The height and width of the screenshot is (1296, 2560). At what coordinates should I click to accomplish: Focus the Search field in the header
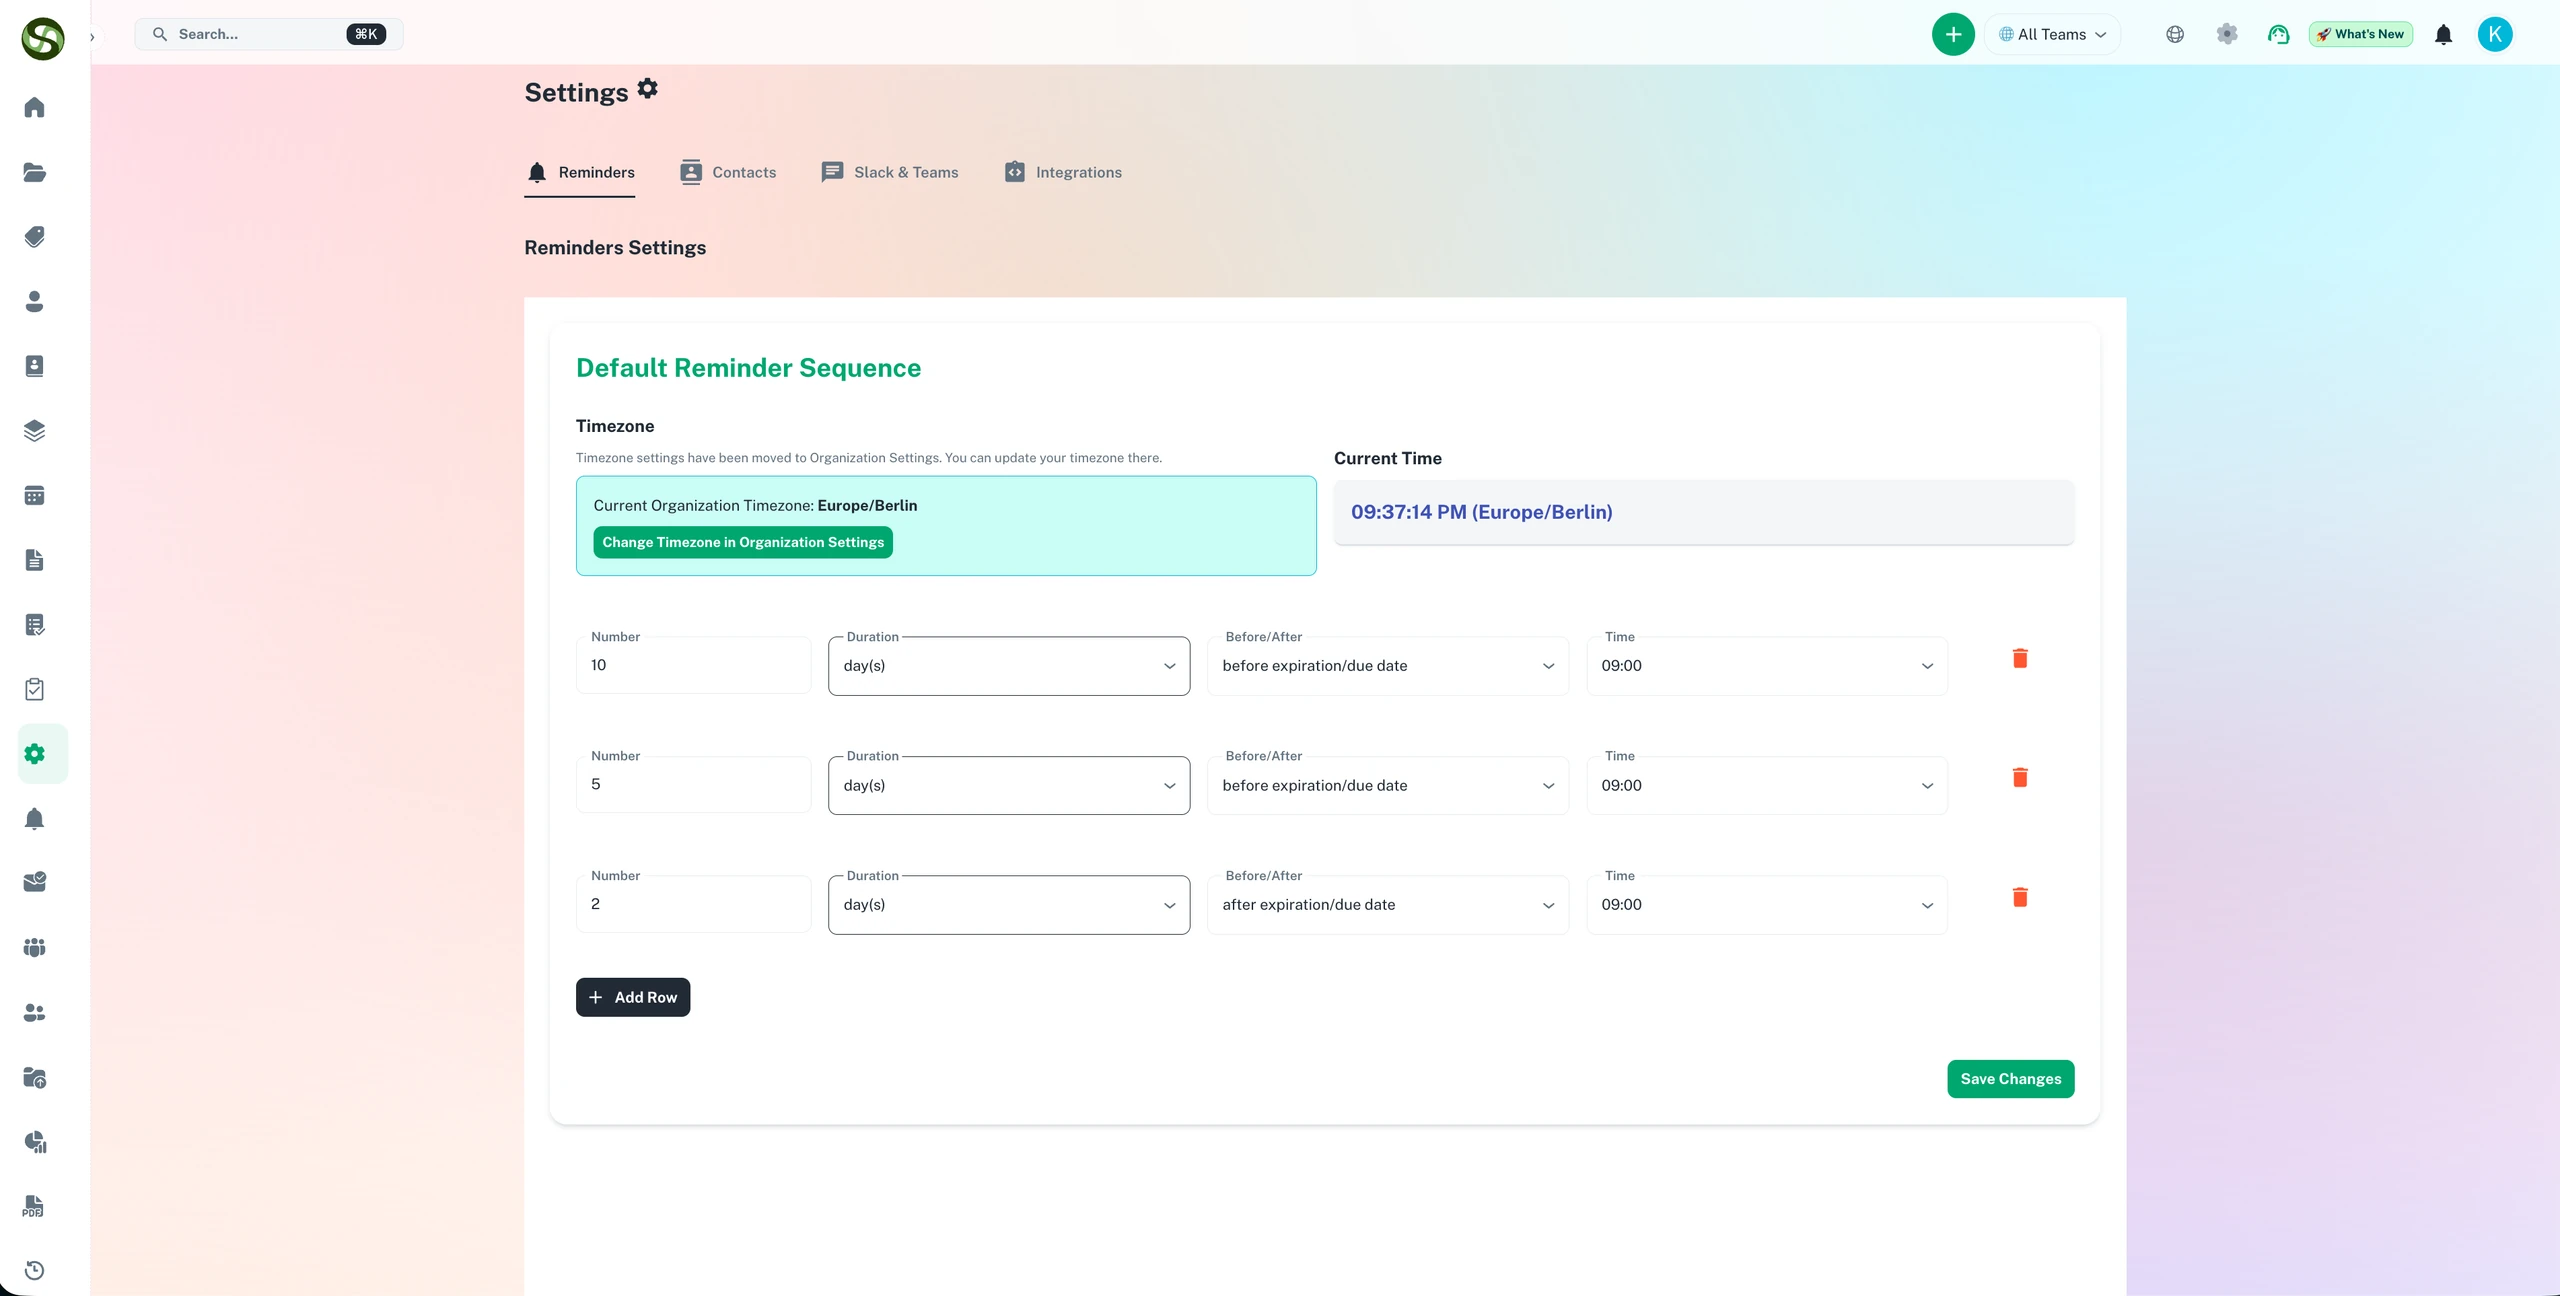[x=269, y=34]
